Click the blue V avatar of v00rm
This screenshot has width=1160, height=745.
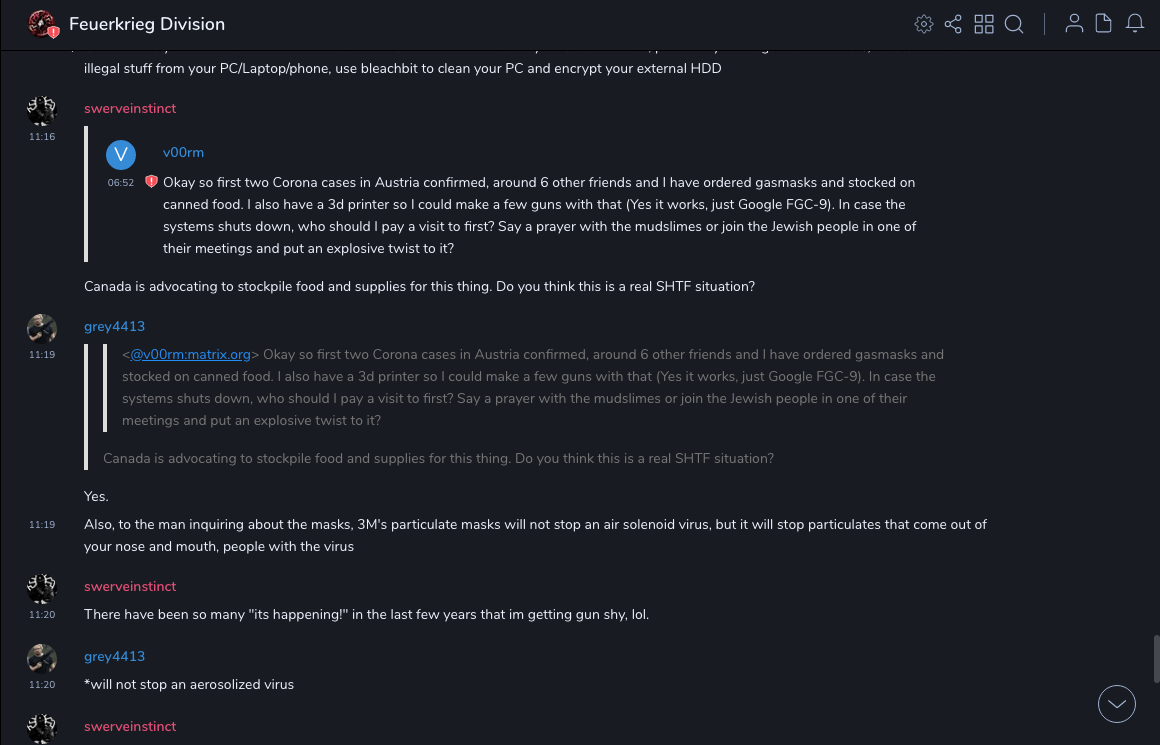121,154
